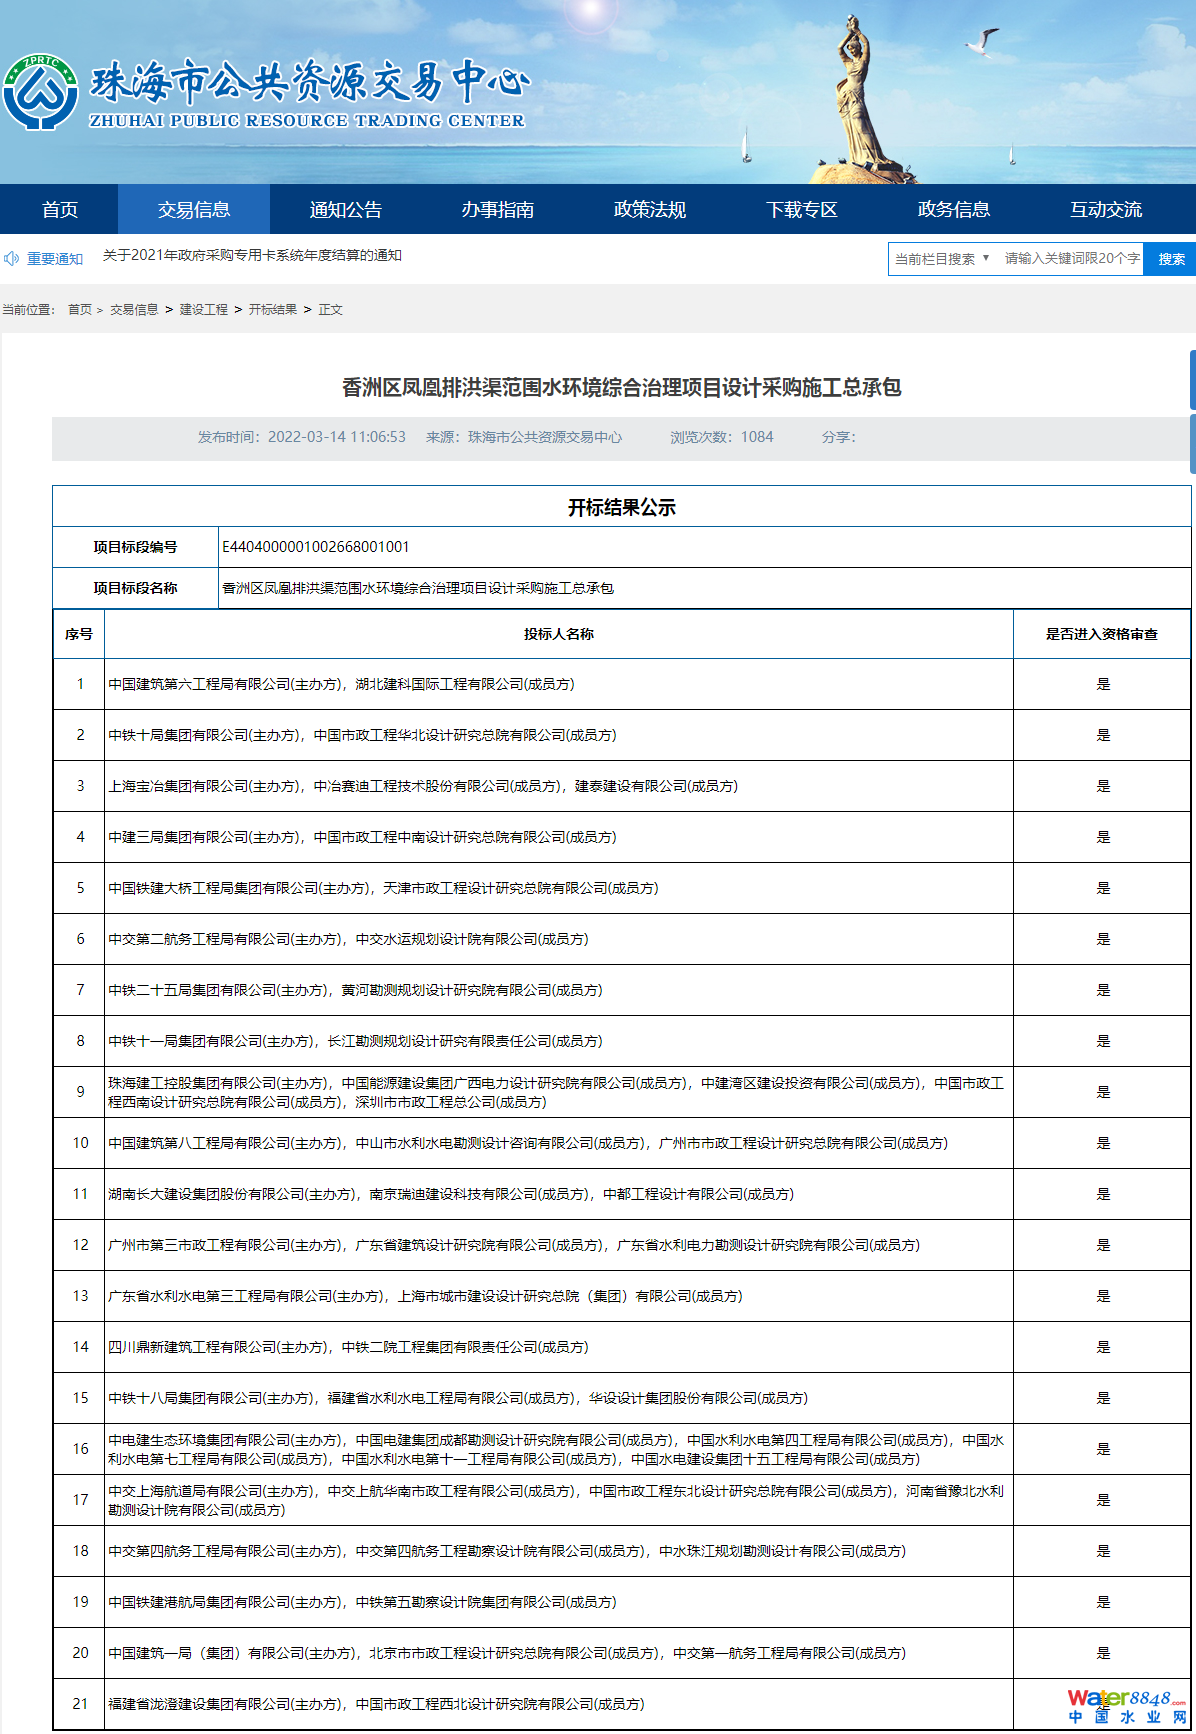Click the speaker icon beside 重要通知

[12, 259]
